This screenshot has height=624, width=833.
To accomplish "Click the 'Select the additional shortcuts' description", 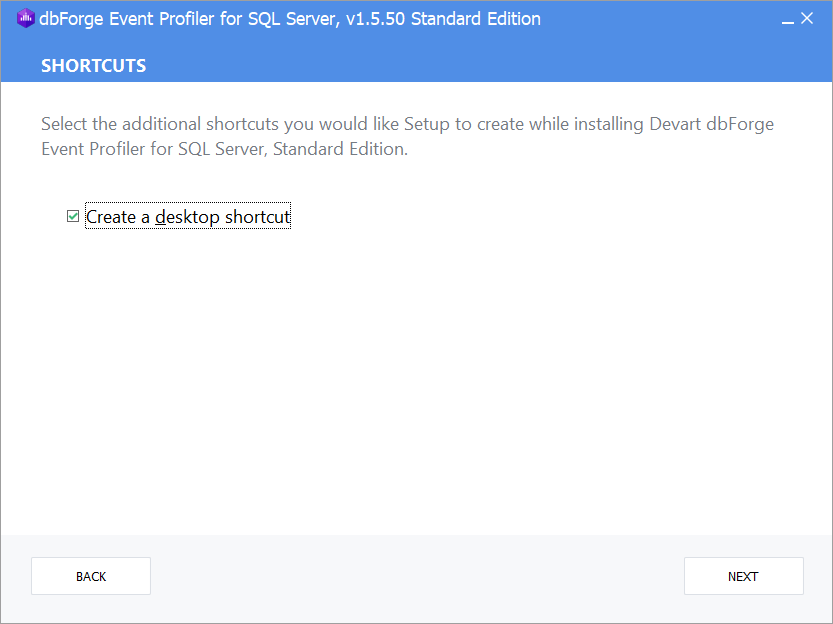I will tap(407, 136).
